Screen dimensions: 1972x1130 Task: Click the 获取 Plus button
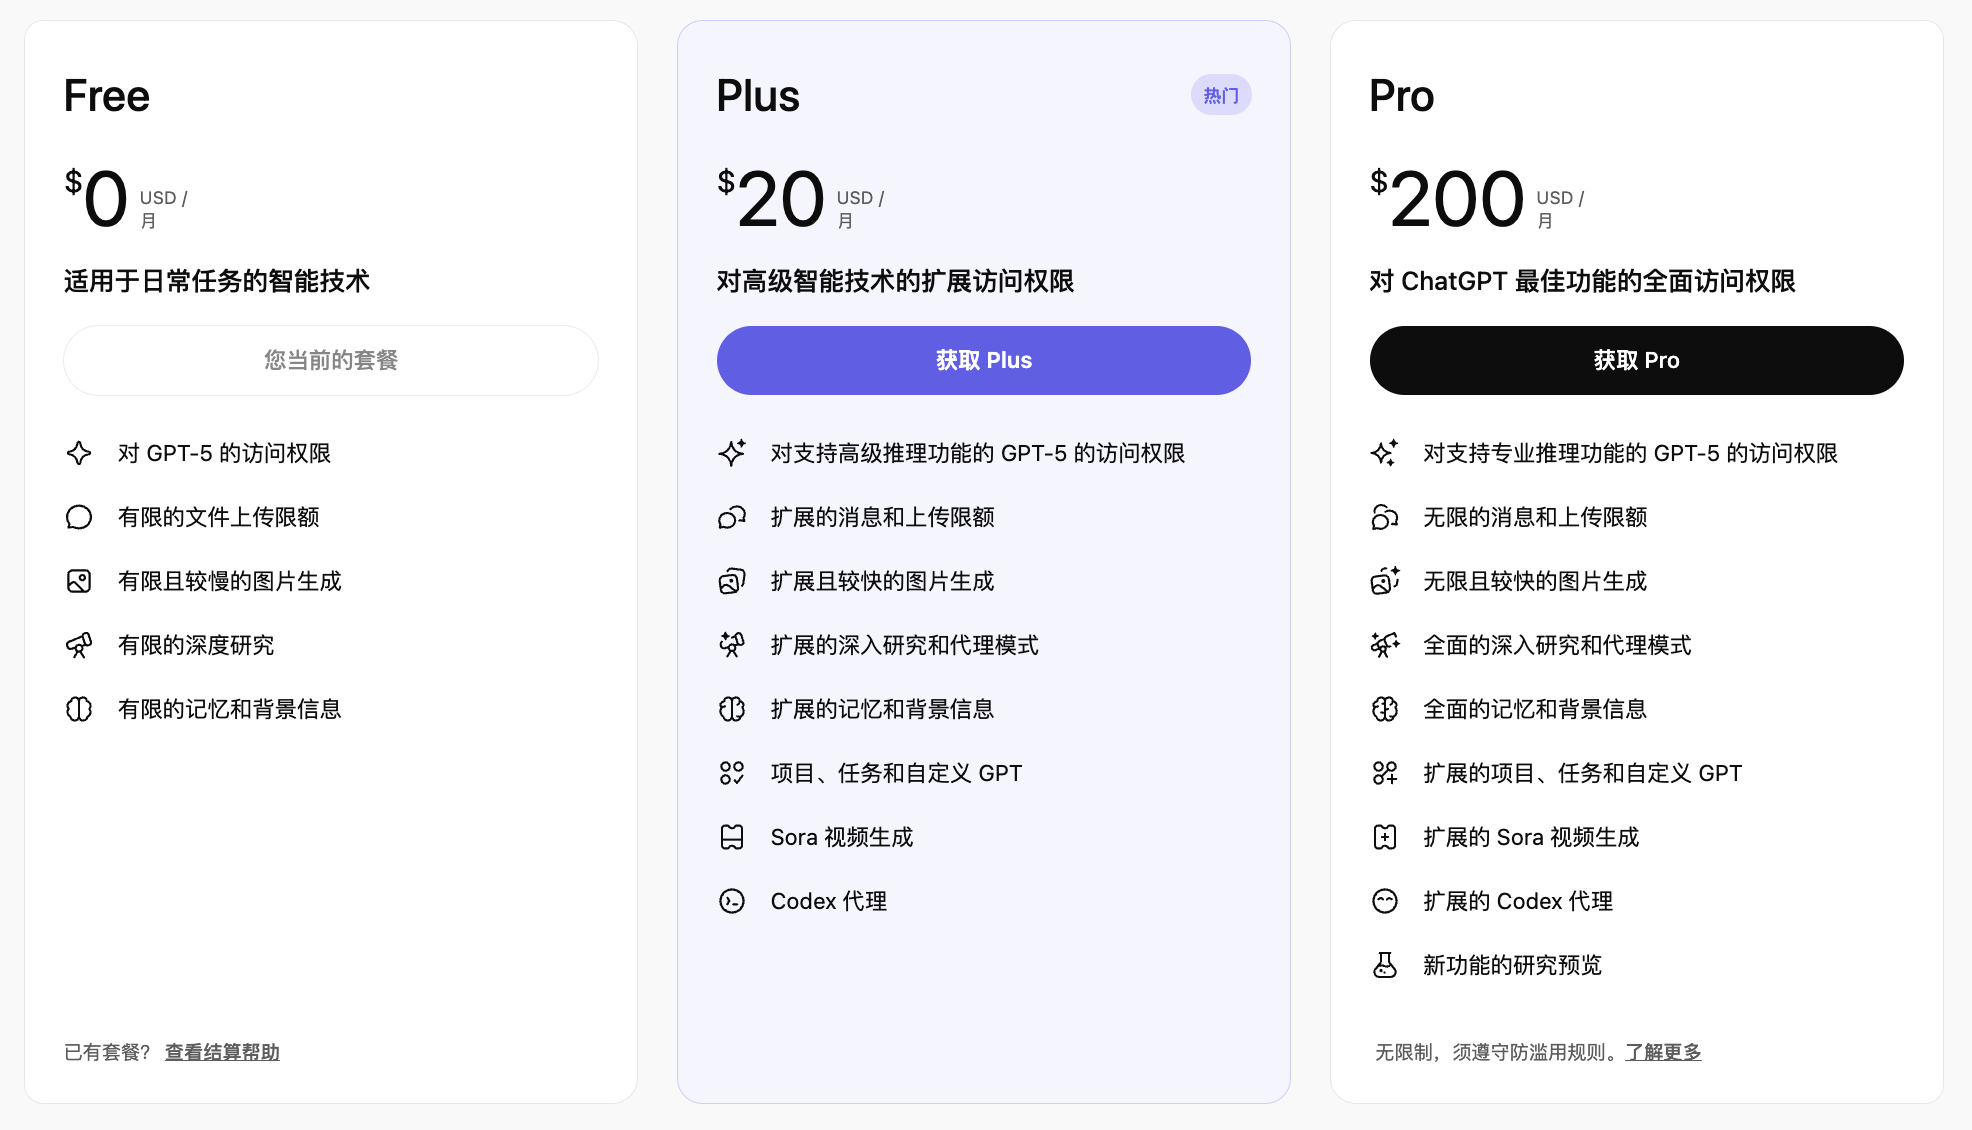[983, 360]
